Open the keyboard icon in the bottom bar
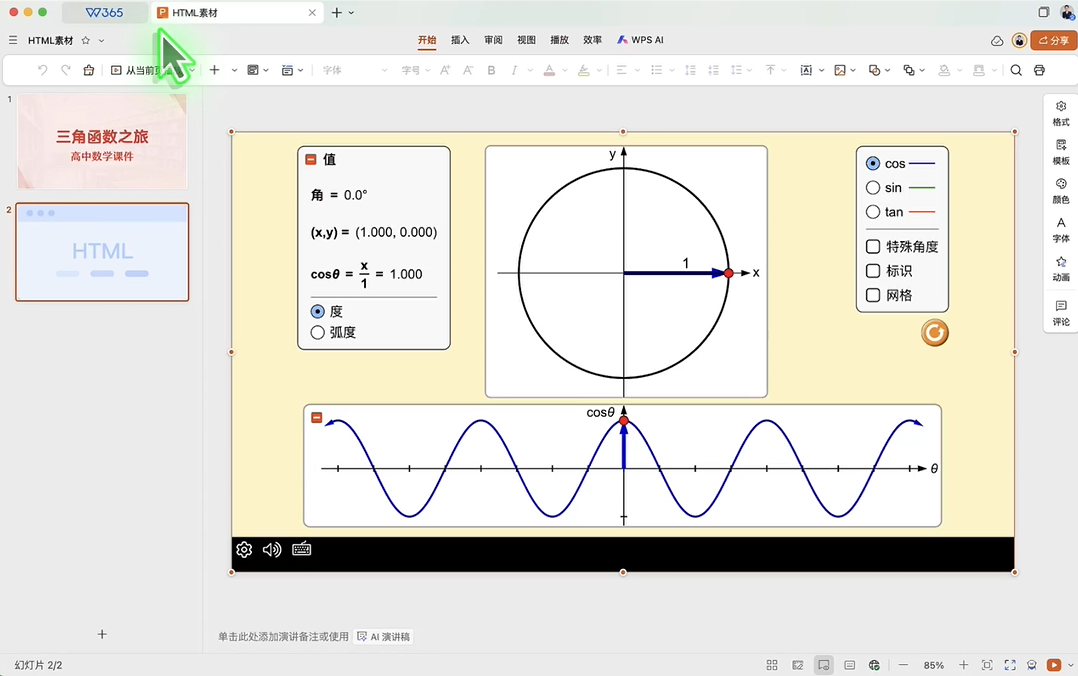The height and width of the screenshot is (676, 1078). (301, 549)
